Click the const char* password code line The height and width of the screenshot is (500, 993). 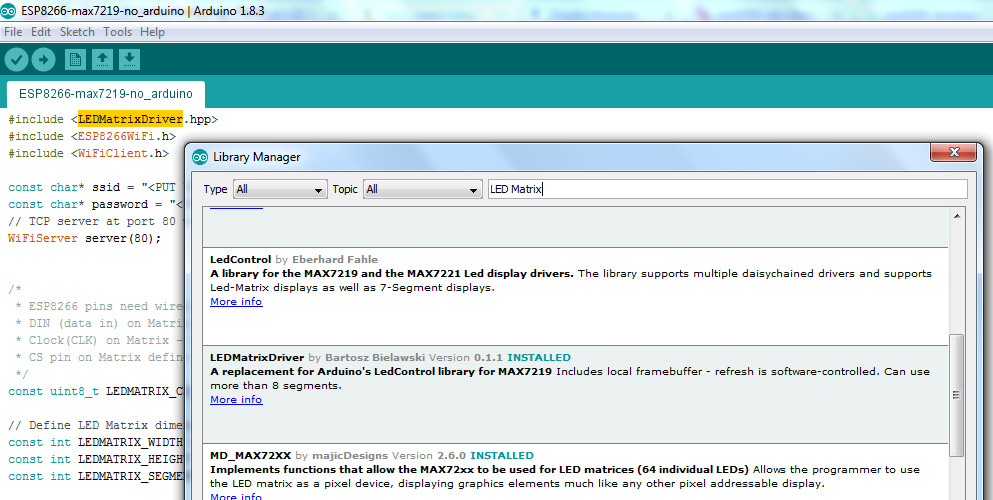point(96,204)
